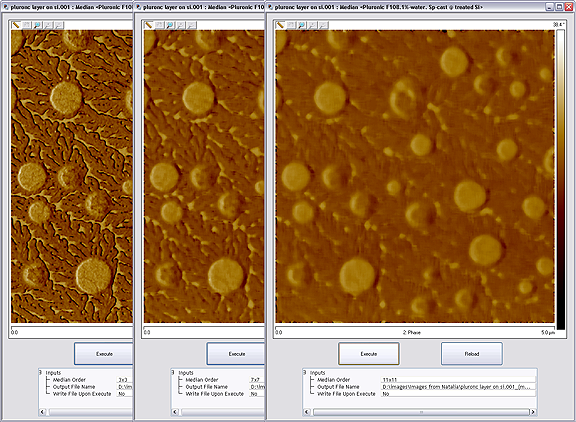
Task: Collapse the Inputs tree in the 7x7 window
Action: tap(173, 372)
